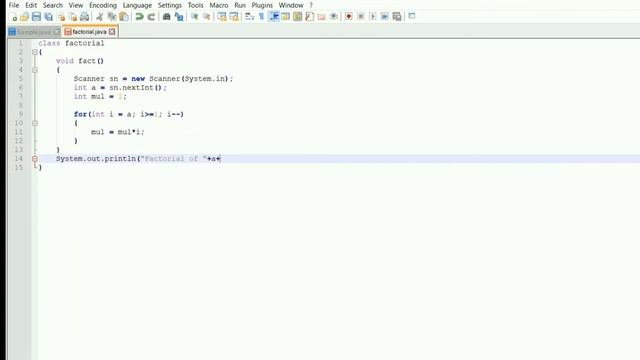The width and height of the screenshot is (640, 360).
Task: Undo last edit with green arrow
Action: coord(139,17)
